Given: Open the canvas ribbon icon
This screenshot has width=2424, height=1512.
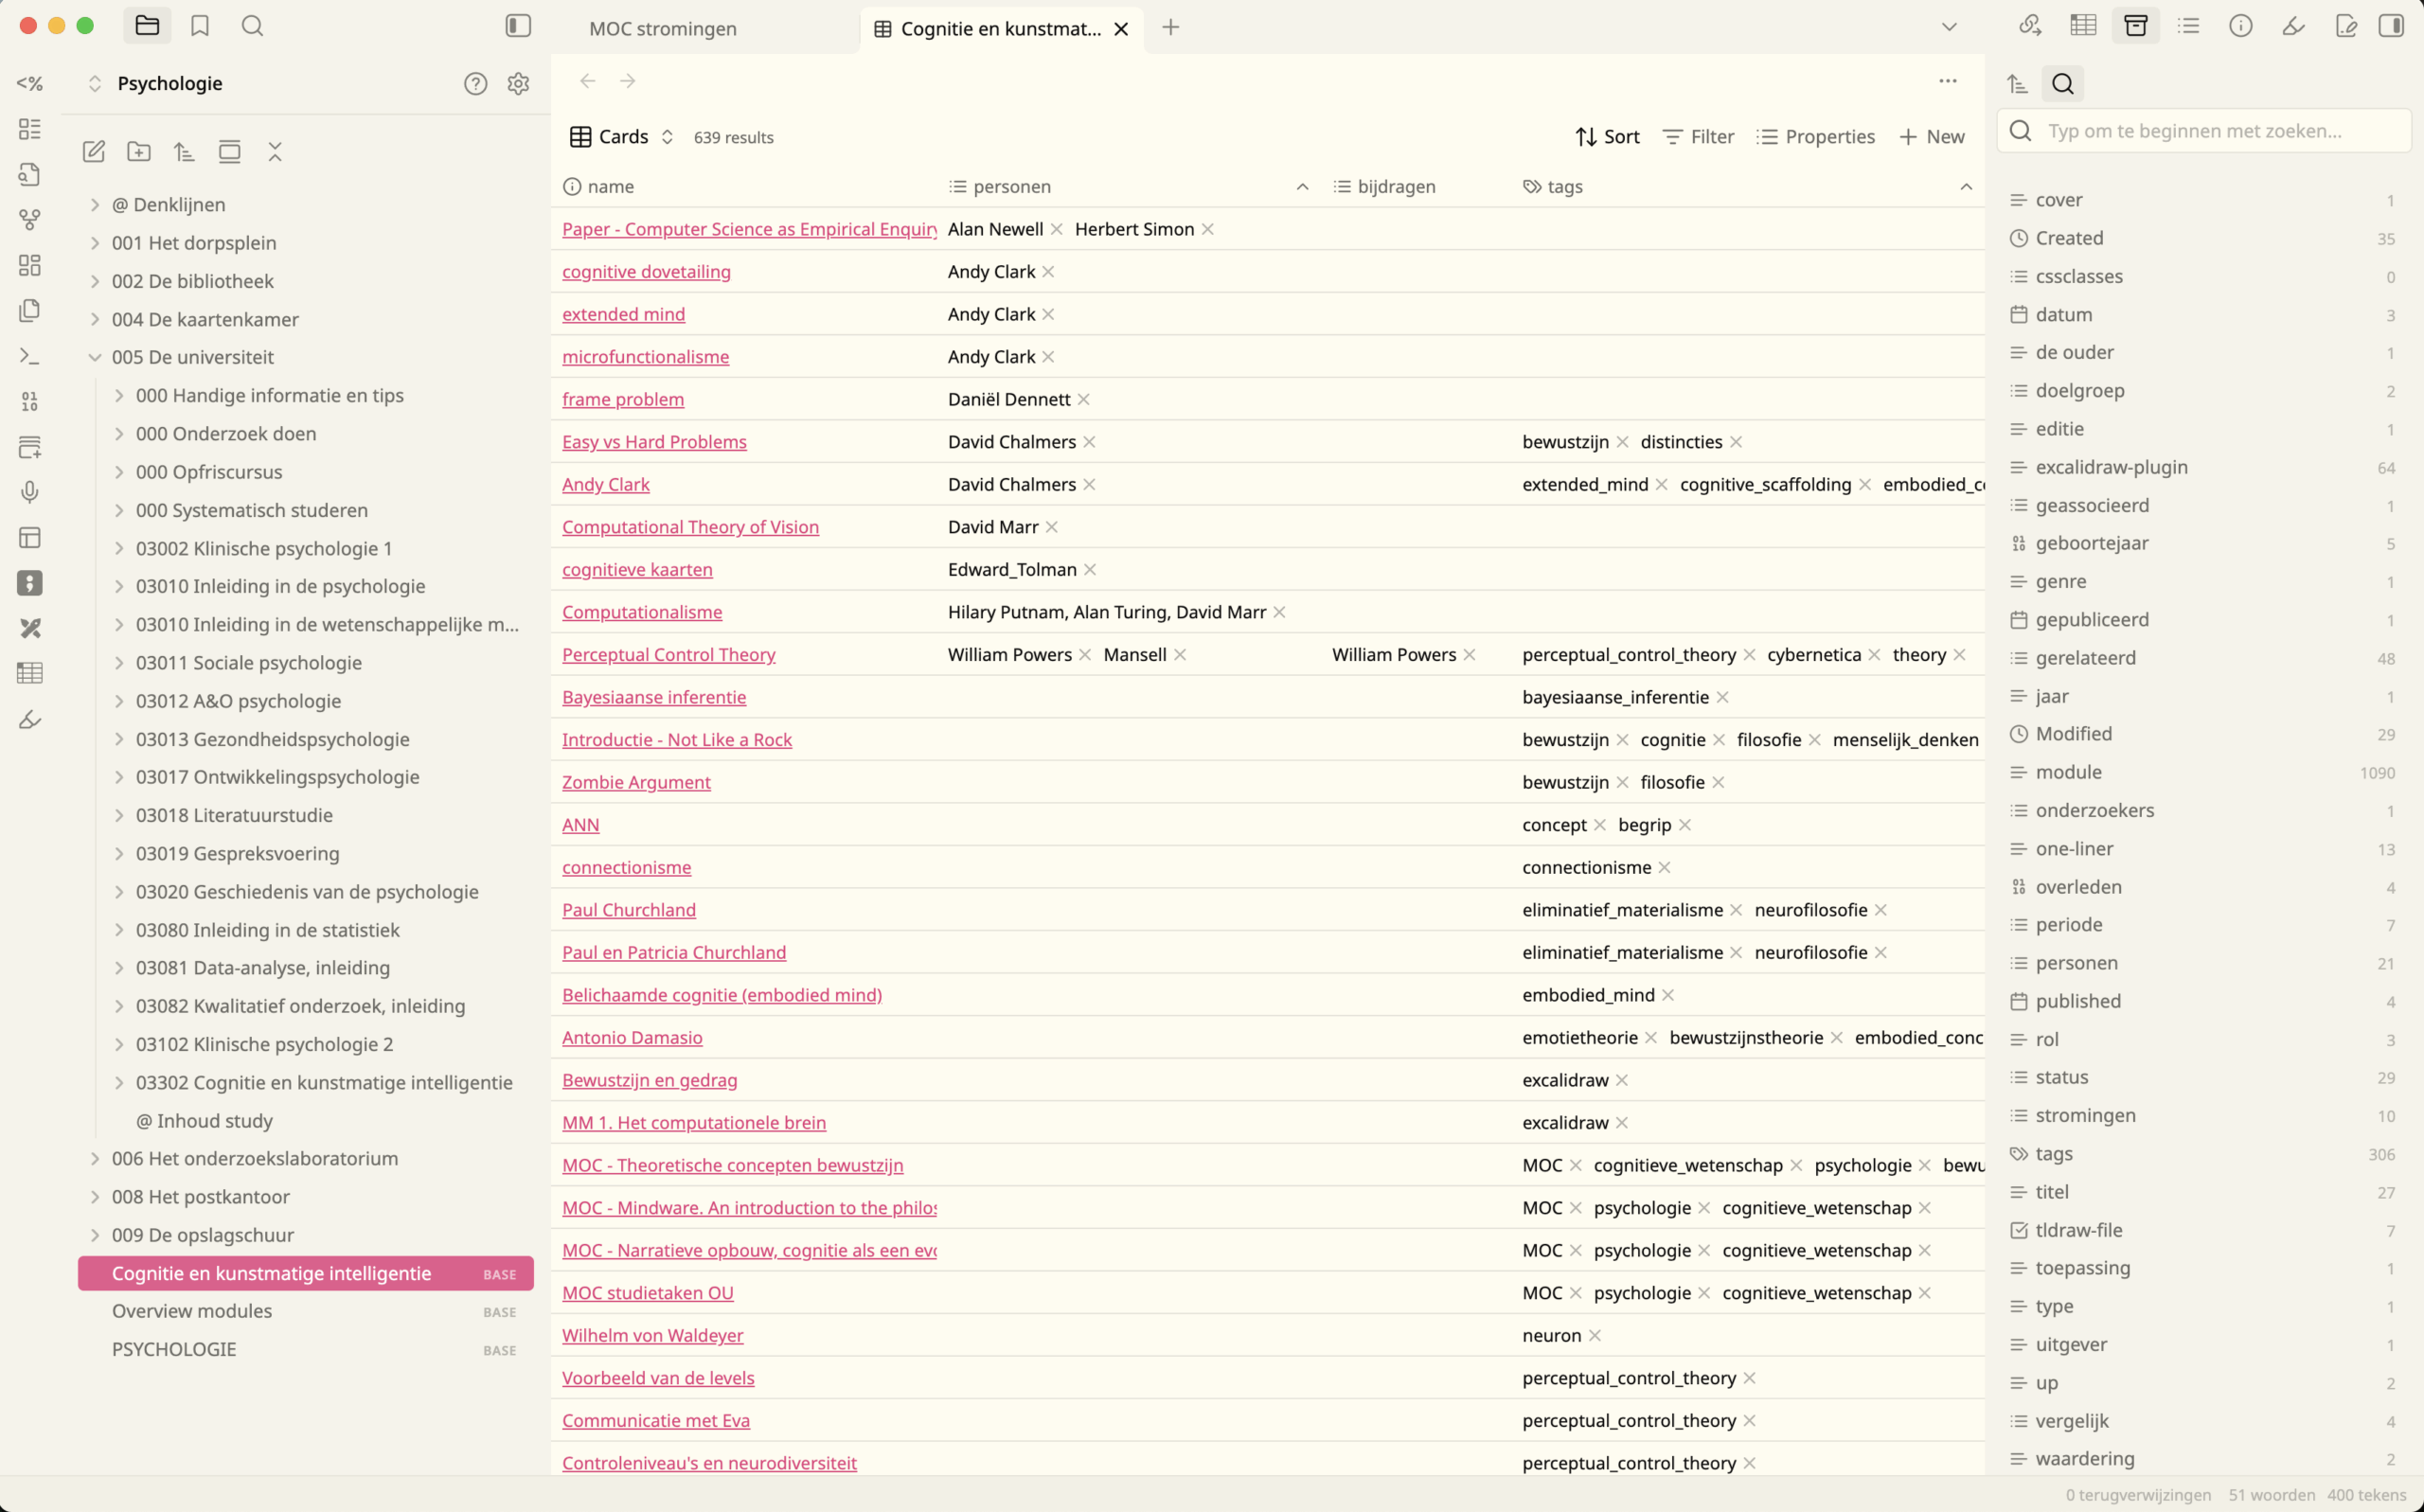Looking at the screenshot, I should (x=30, y=265).
